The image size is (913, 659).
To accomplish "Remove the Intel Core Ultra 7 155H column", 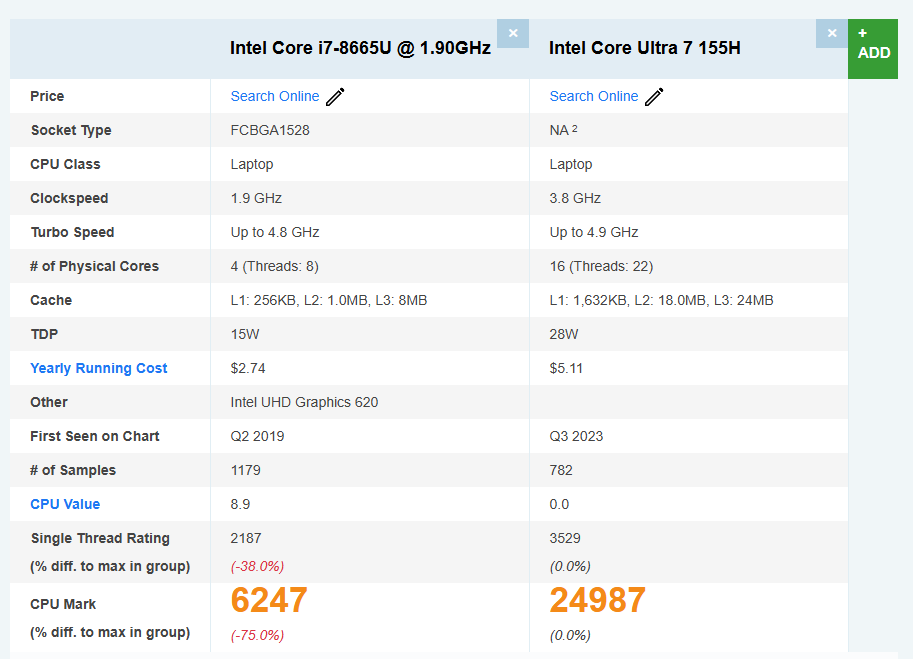I will click(832, 33).
